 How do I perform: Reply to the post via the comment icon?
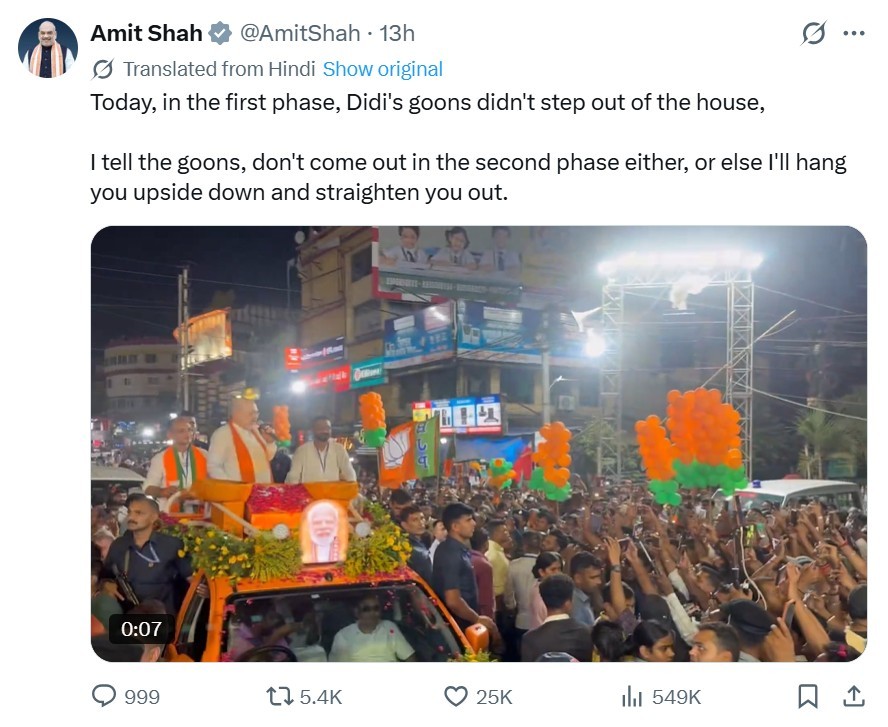[104, 696]
